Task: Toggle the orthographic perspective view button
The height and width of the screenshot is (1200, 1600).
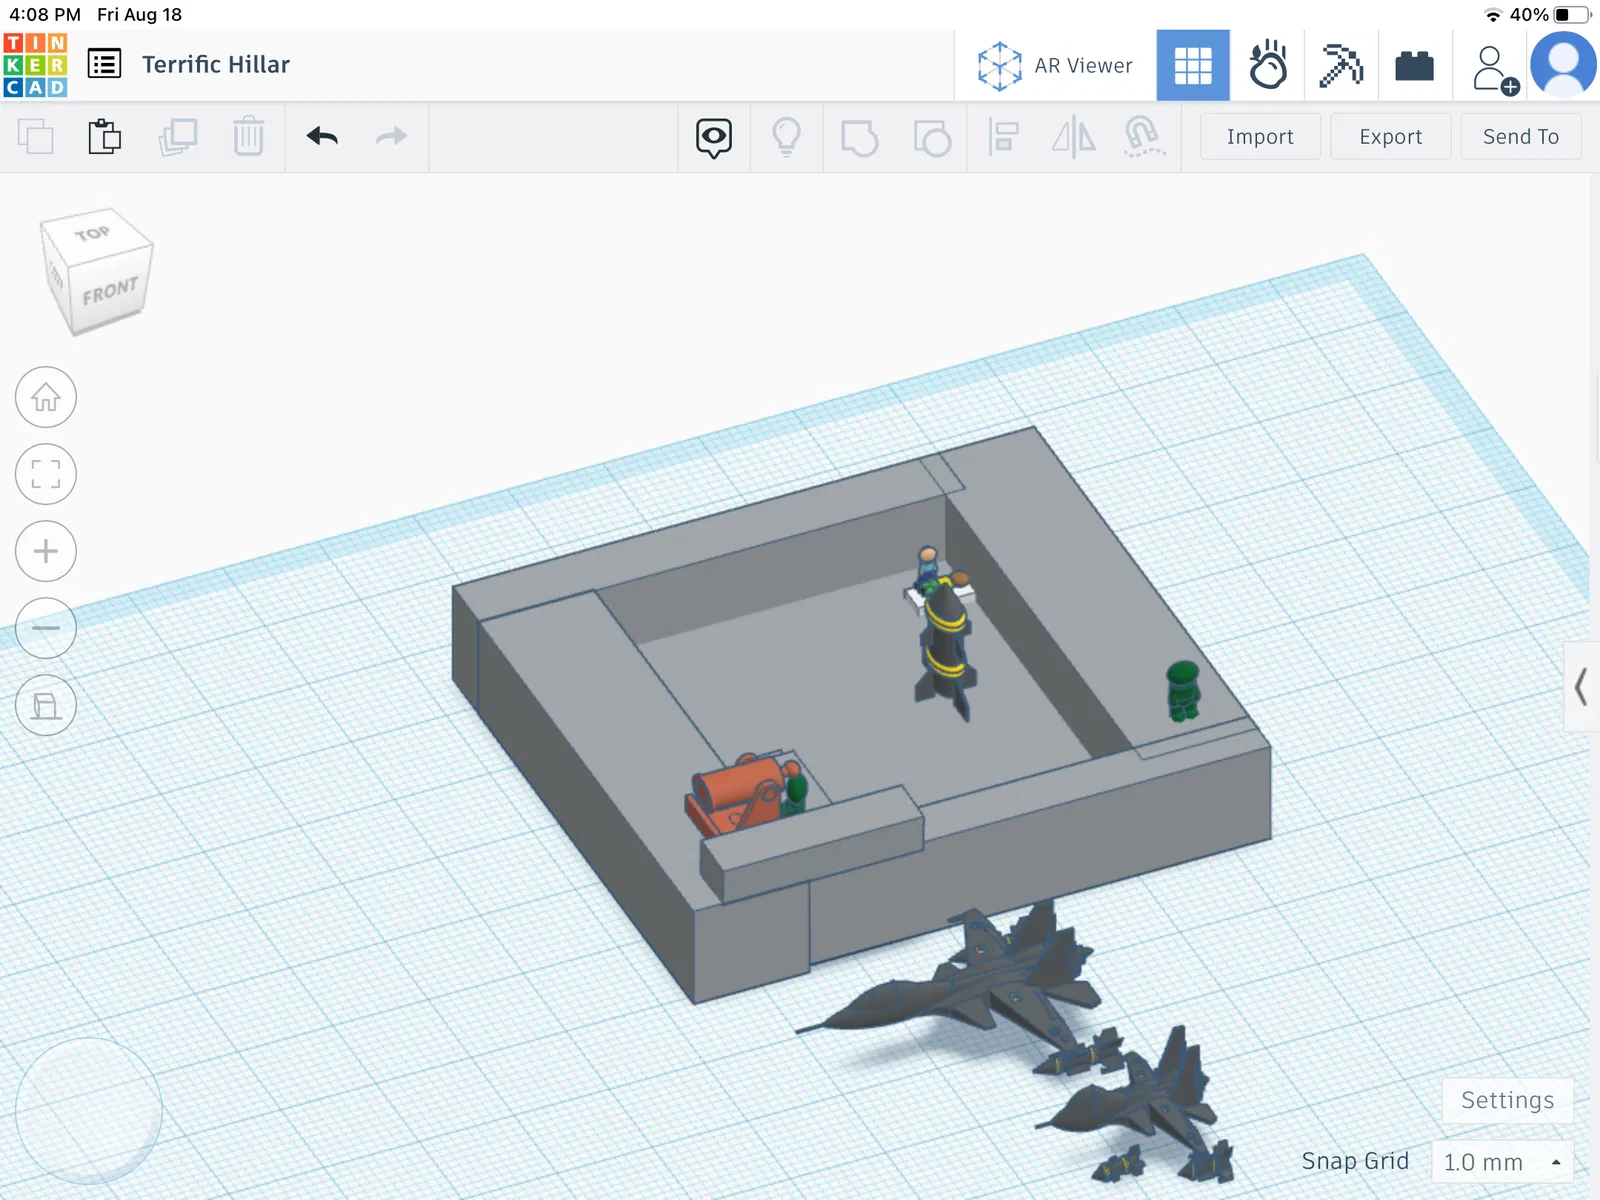Action: [x=46, y=706]
